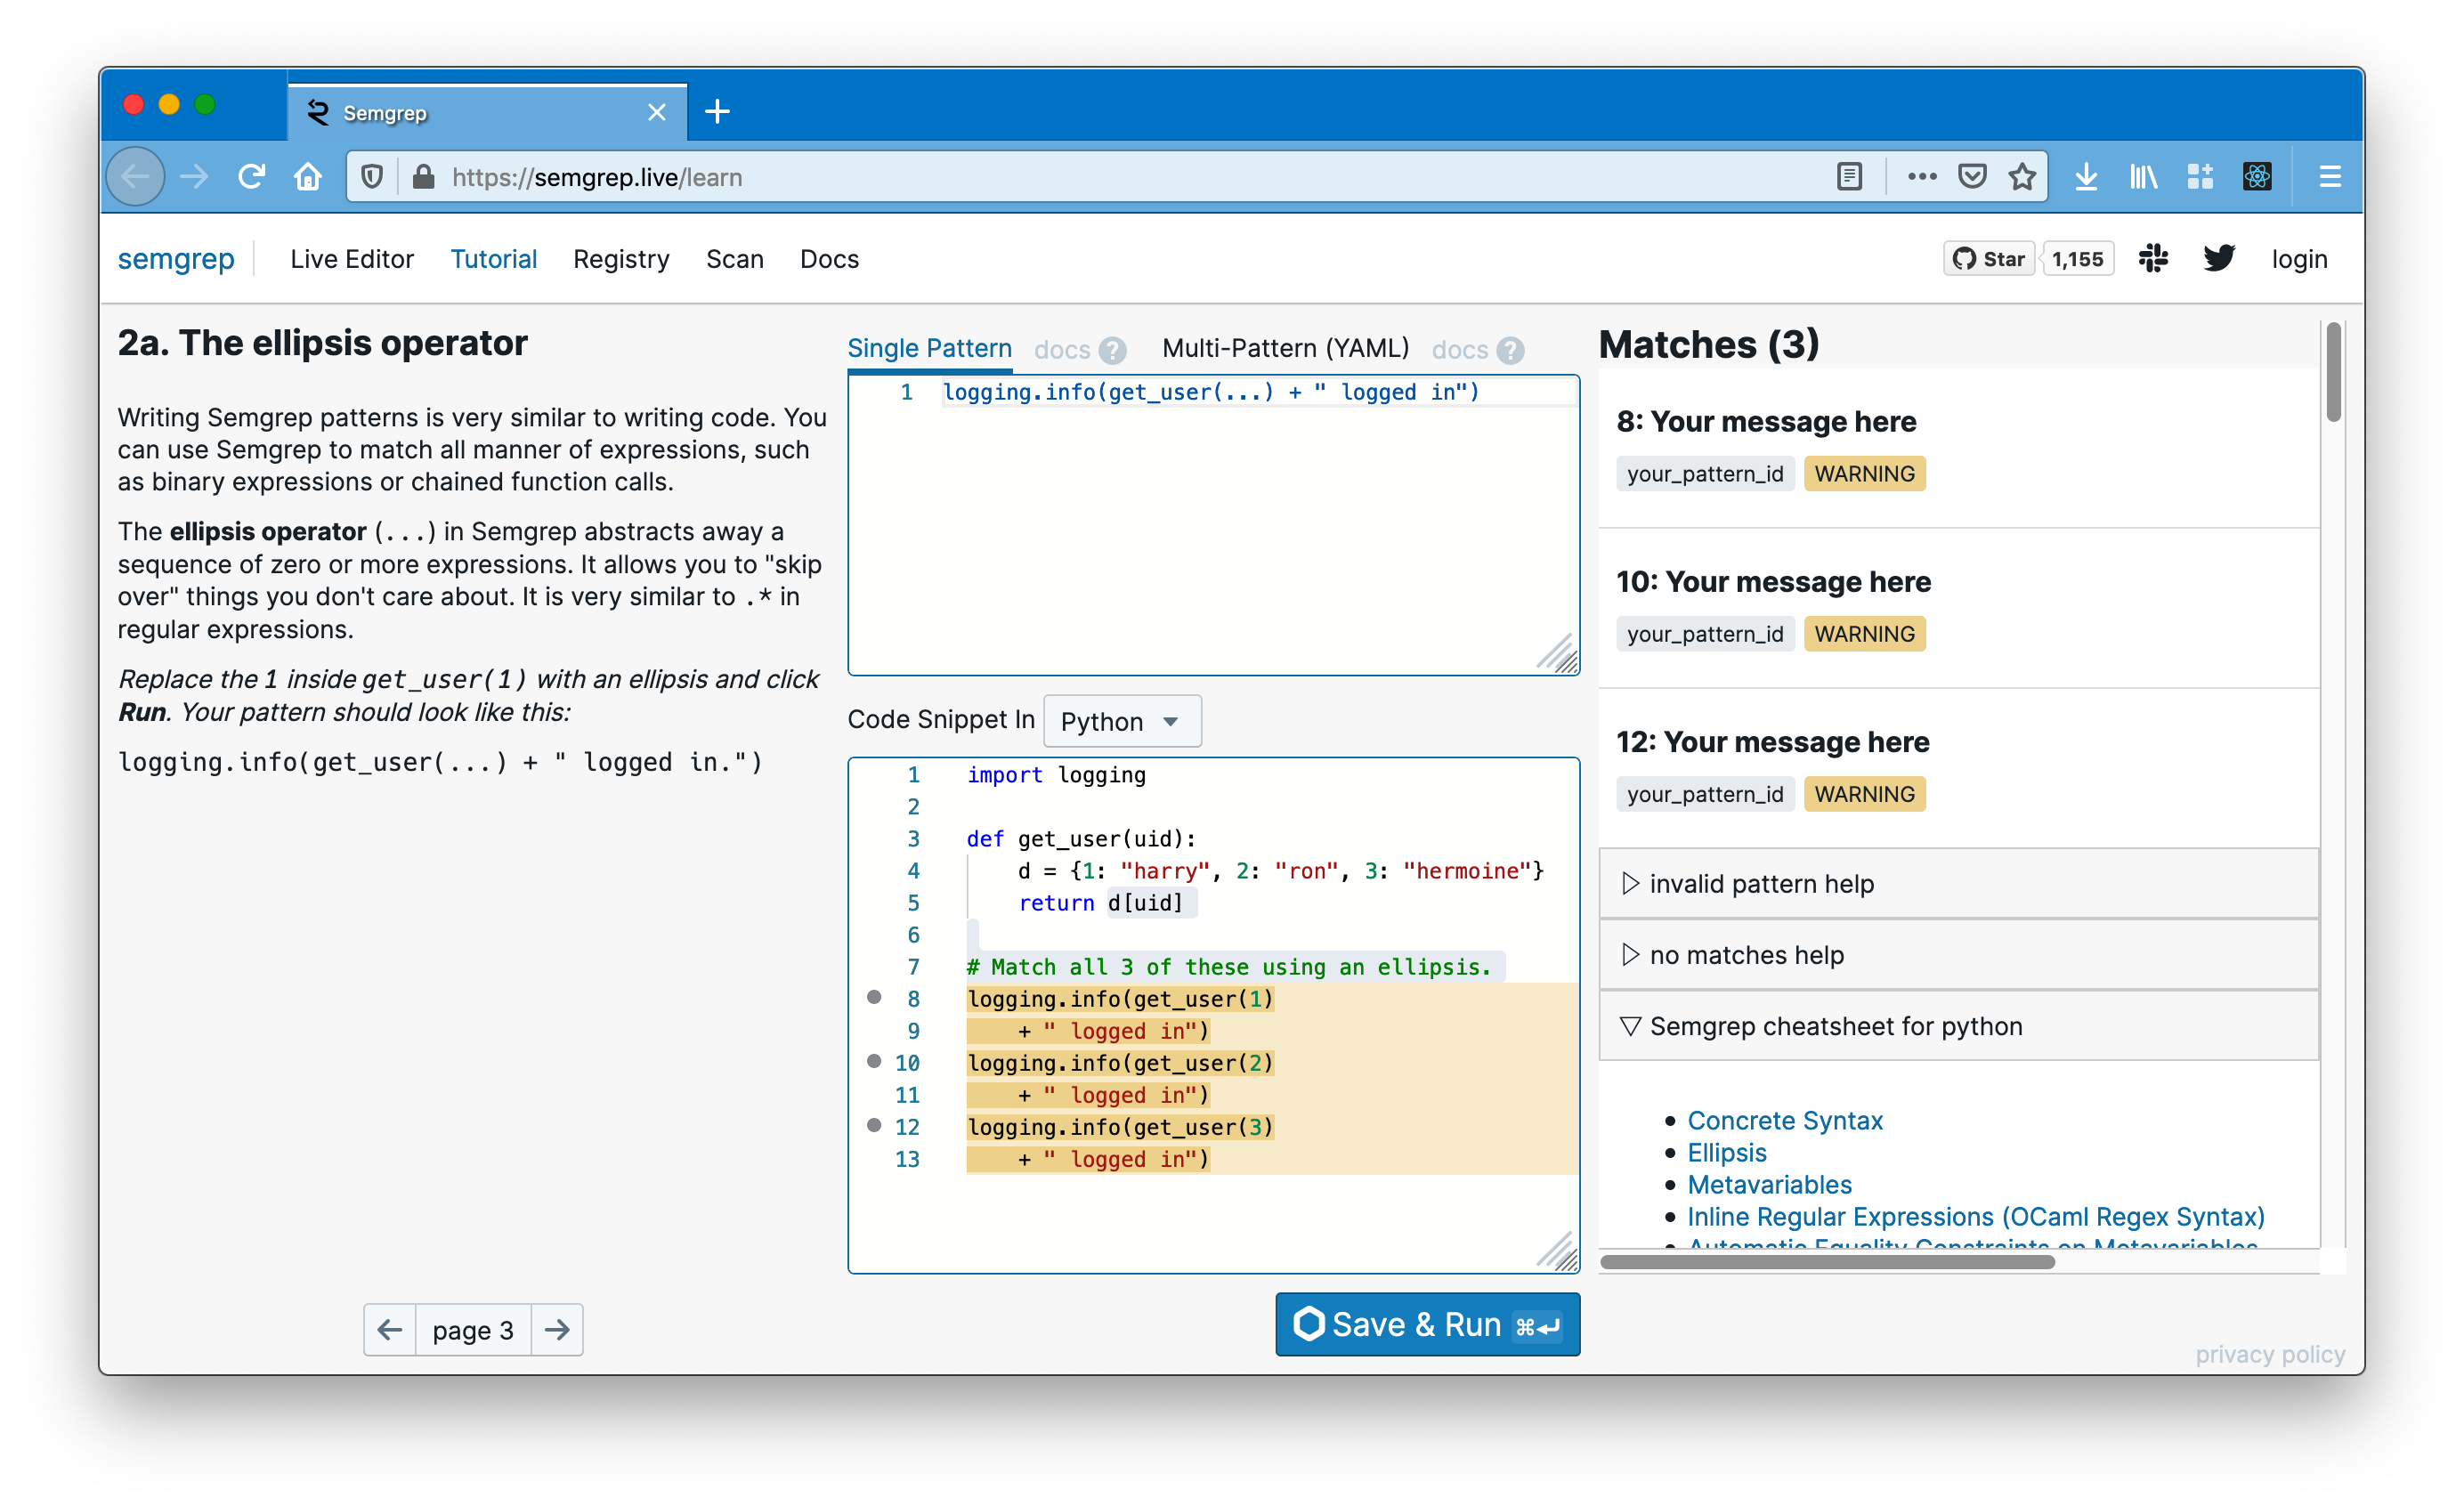Open tracking protection shield icon
Screen dimensions: 2464x1506
pyautogui.click(x=372, y=177)
